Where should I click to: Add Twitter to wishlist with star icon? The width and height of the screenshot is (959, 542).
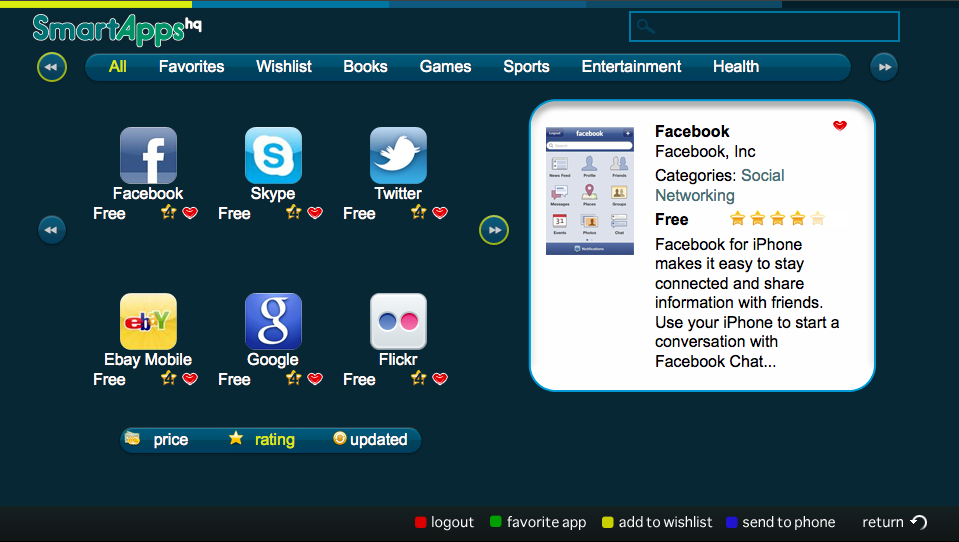[x=418, y=212]
